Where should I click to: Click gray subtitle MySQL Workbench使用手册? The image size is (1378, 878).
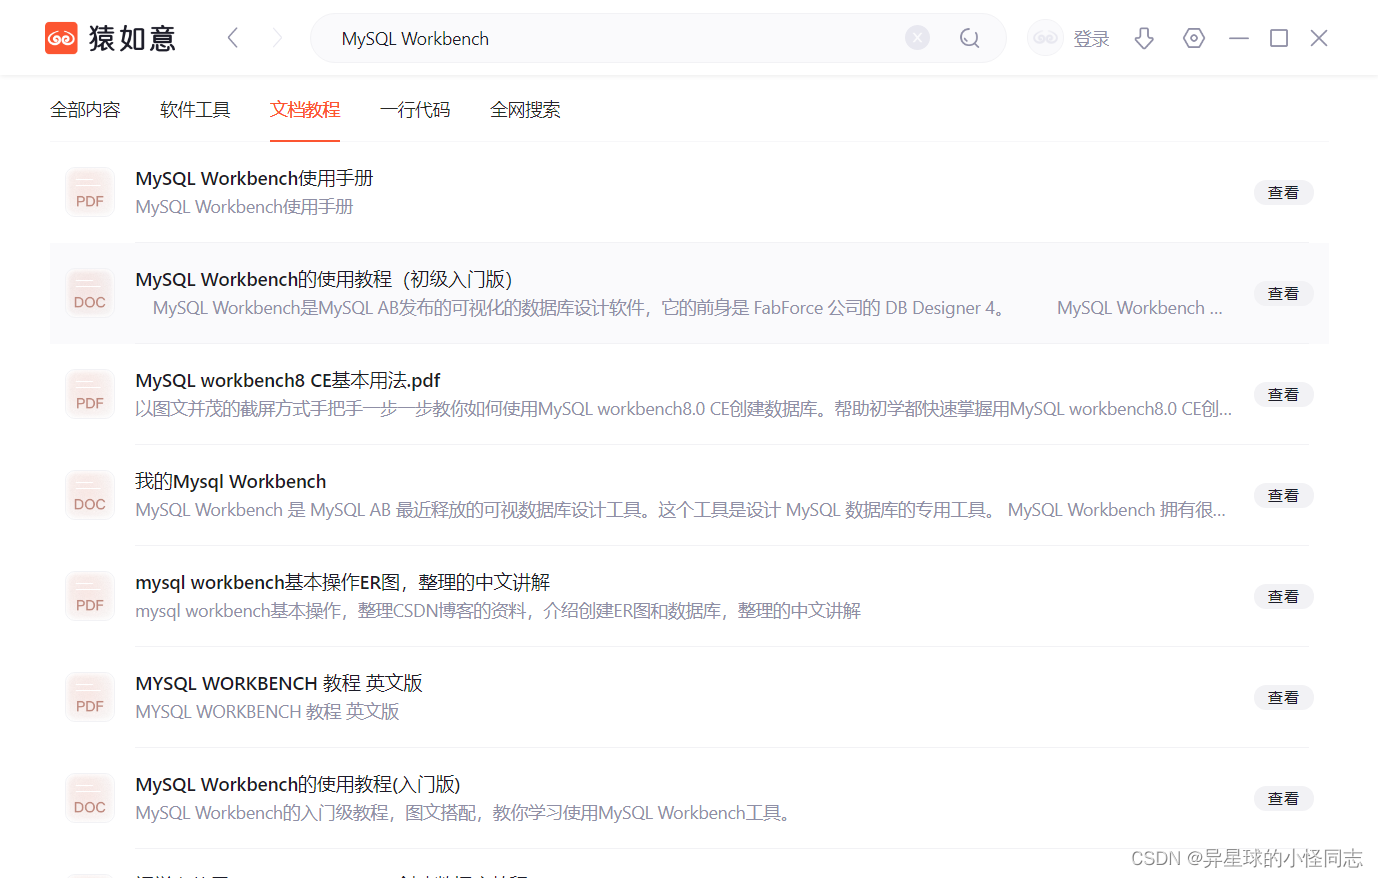tap(244, 207)
